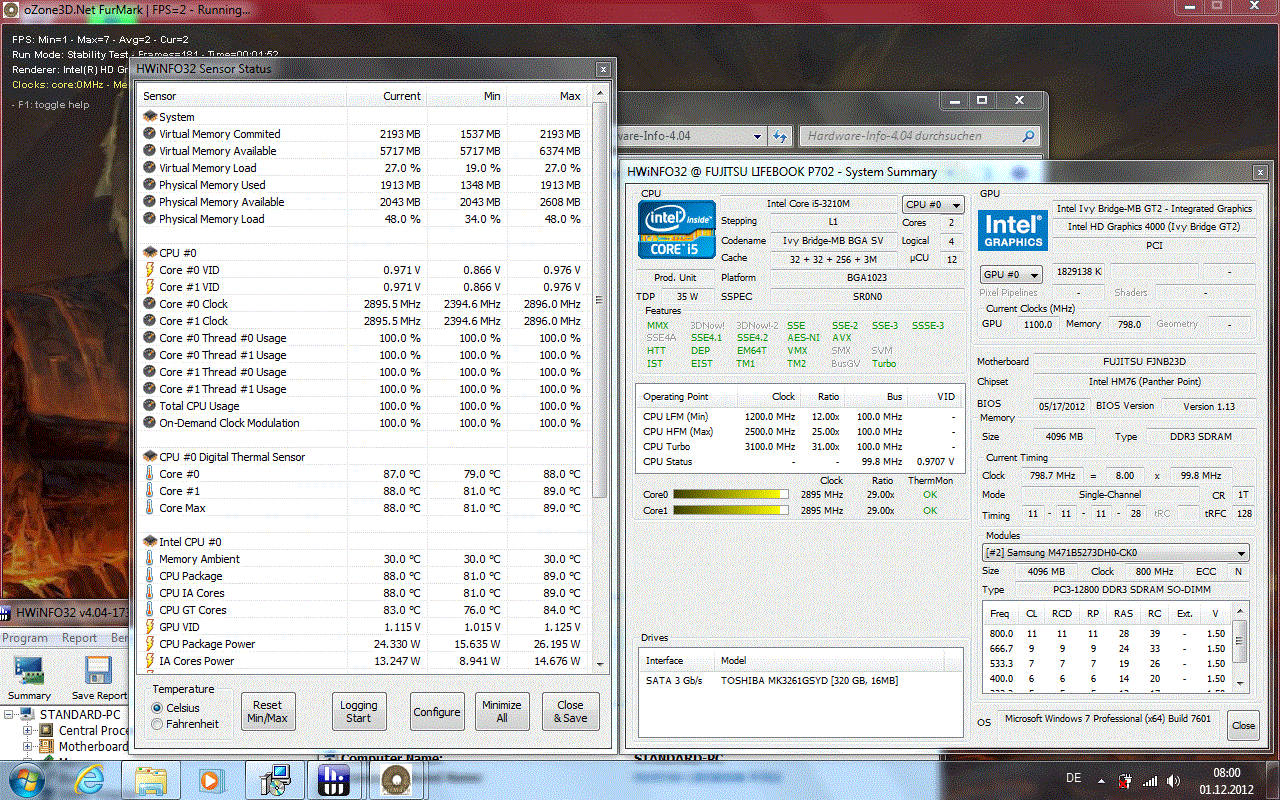Open the network signal tray icon
The image size is (1280, 800).
click(x=1151, y=780)
